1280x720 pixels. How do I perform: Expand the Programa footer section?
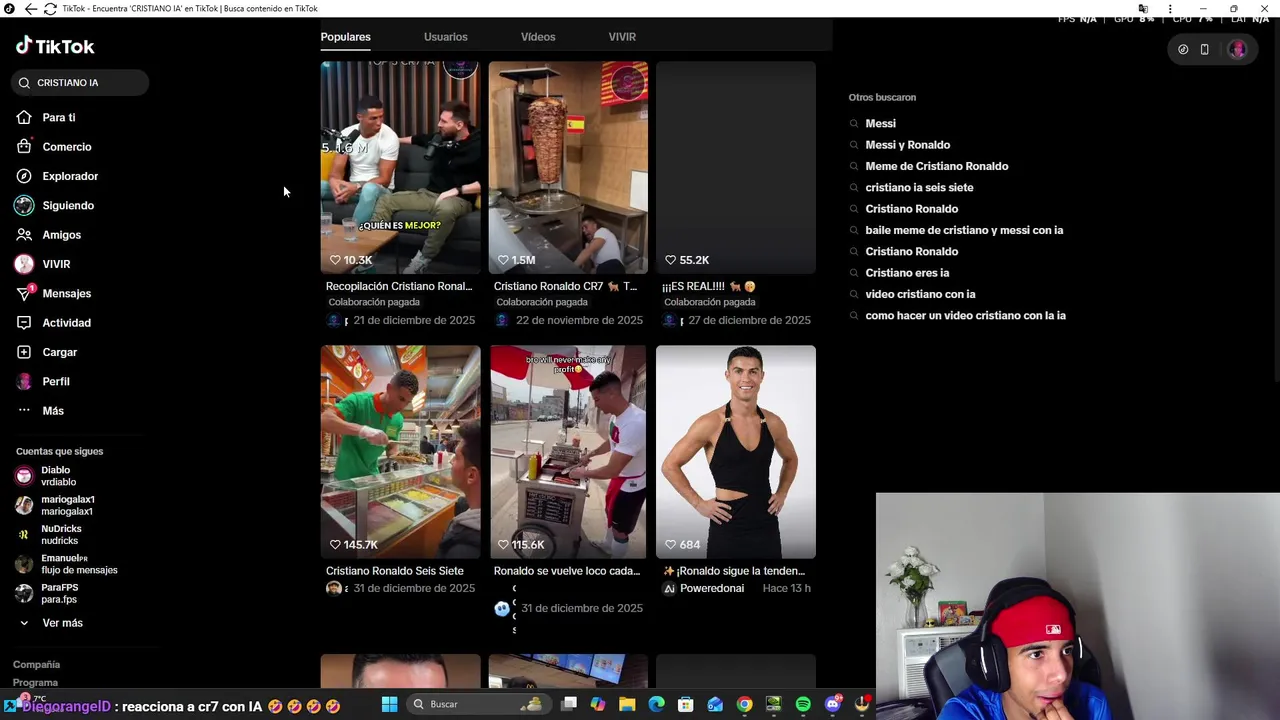click(x=35, y=683)
